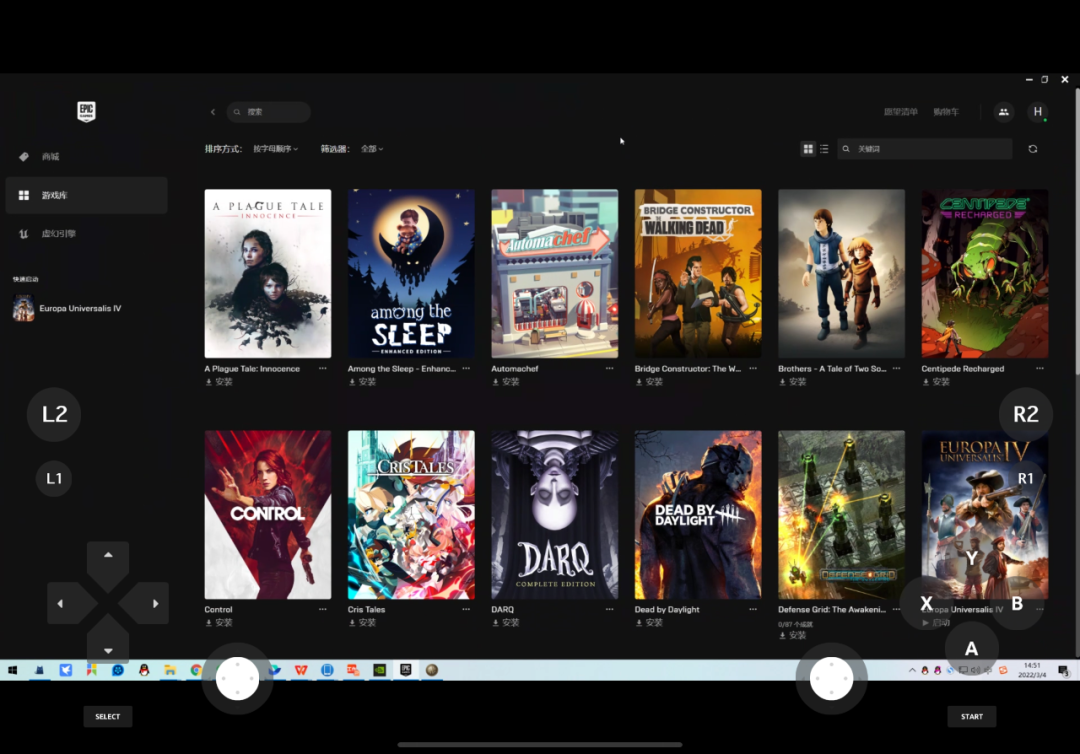Click the Epic Games logo in sidebar
Screen dimensions: 1080x754
pyautogui.click(x=86, y=111)
